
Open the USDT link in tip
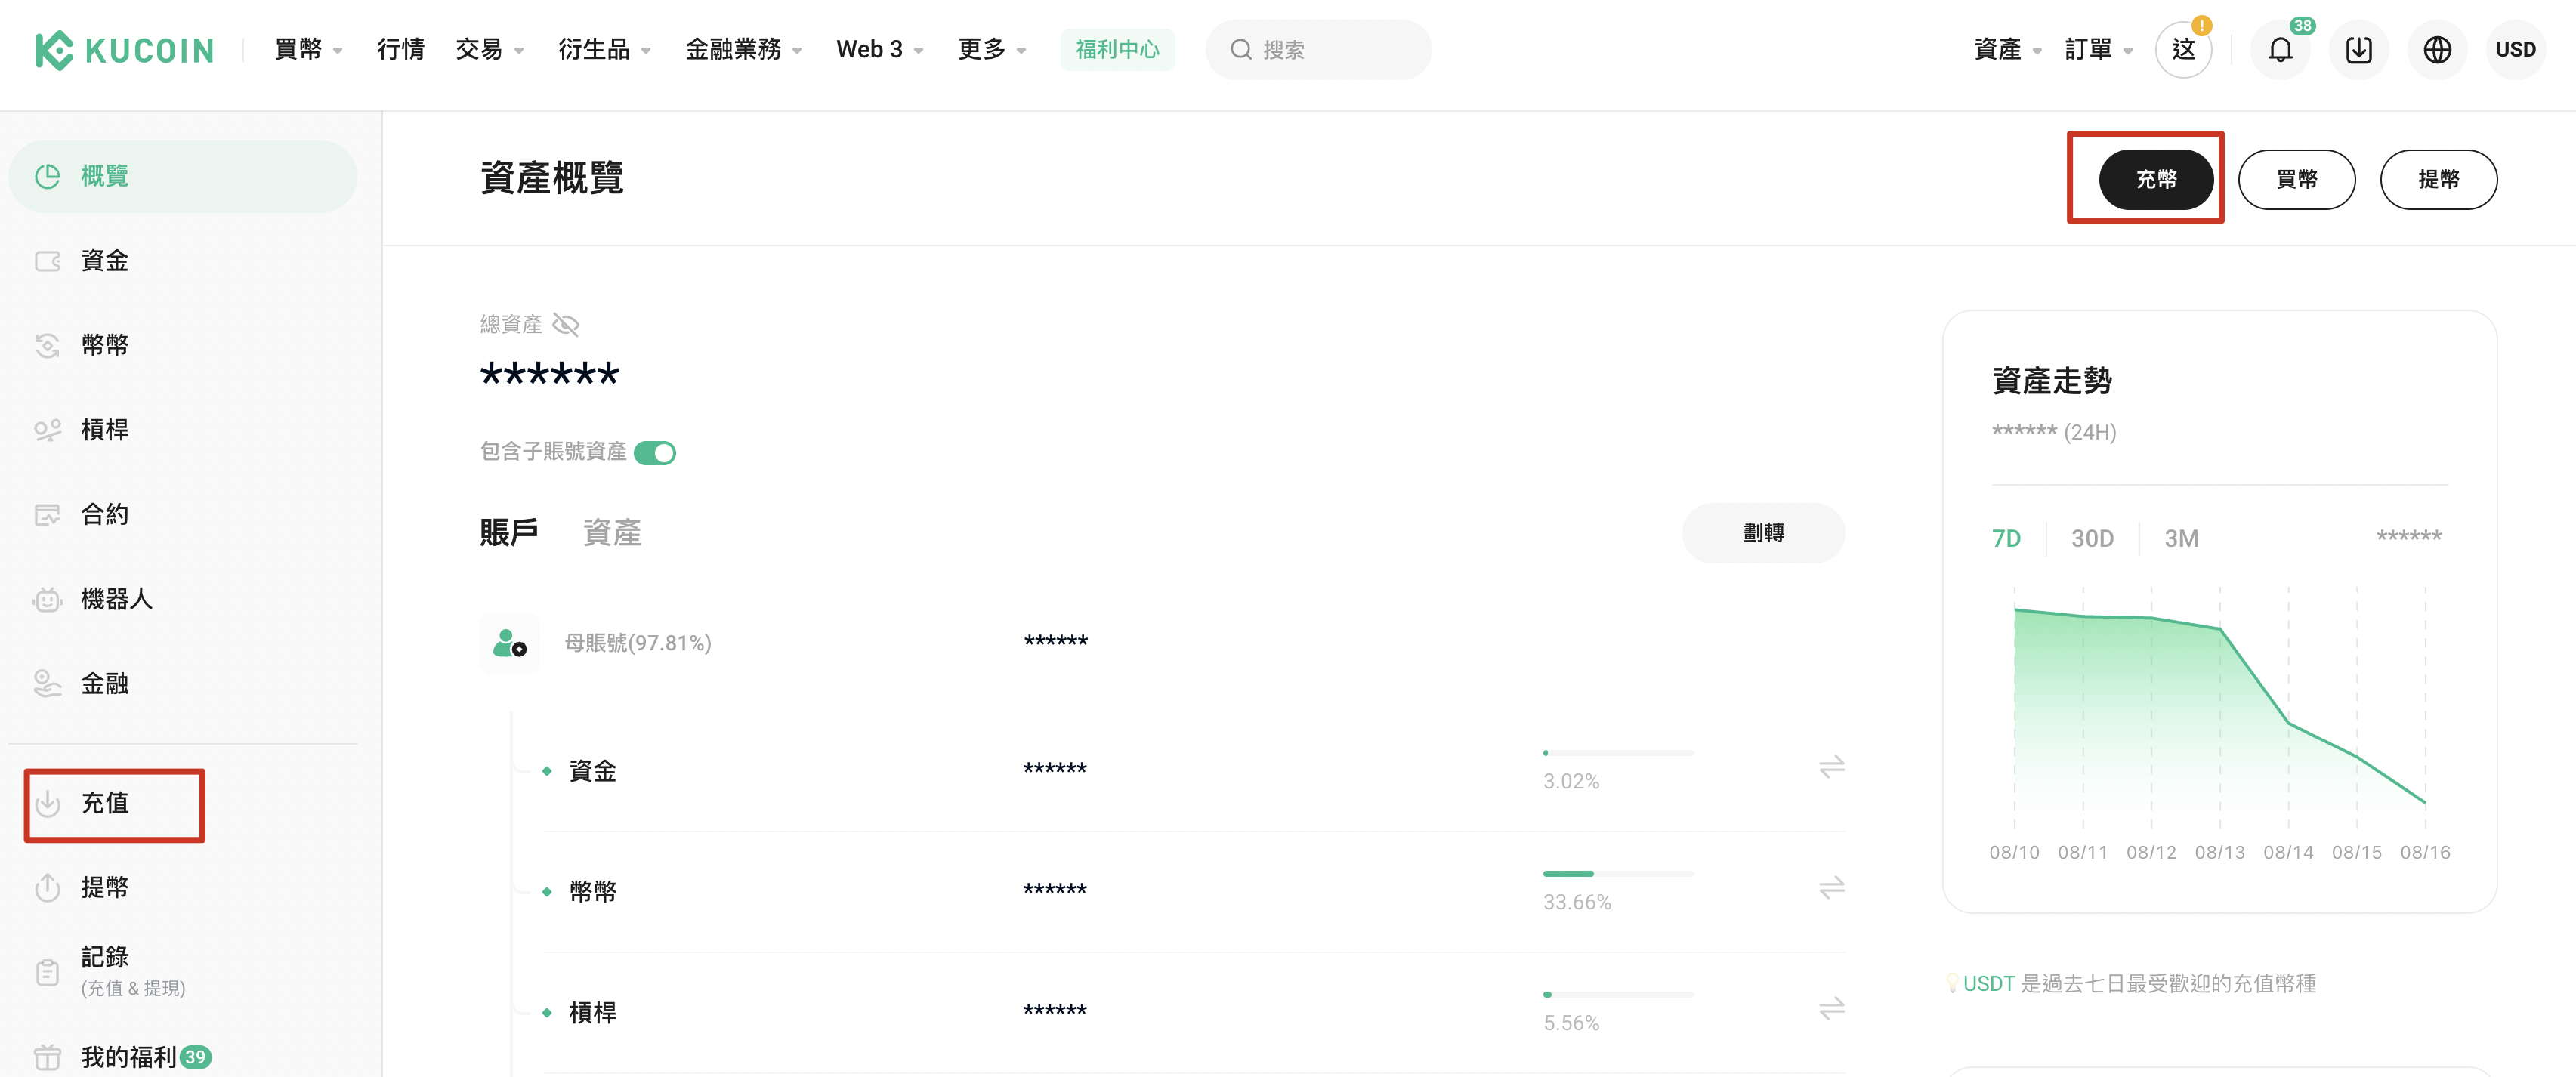coord(1988,983)
